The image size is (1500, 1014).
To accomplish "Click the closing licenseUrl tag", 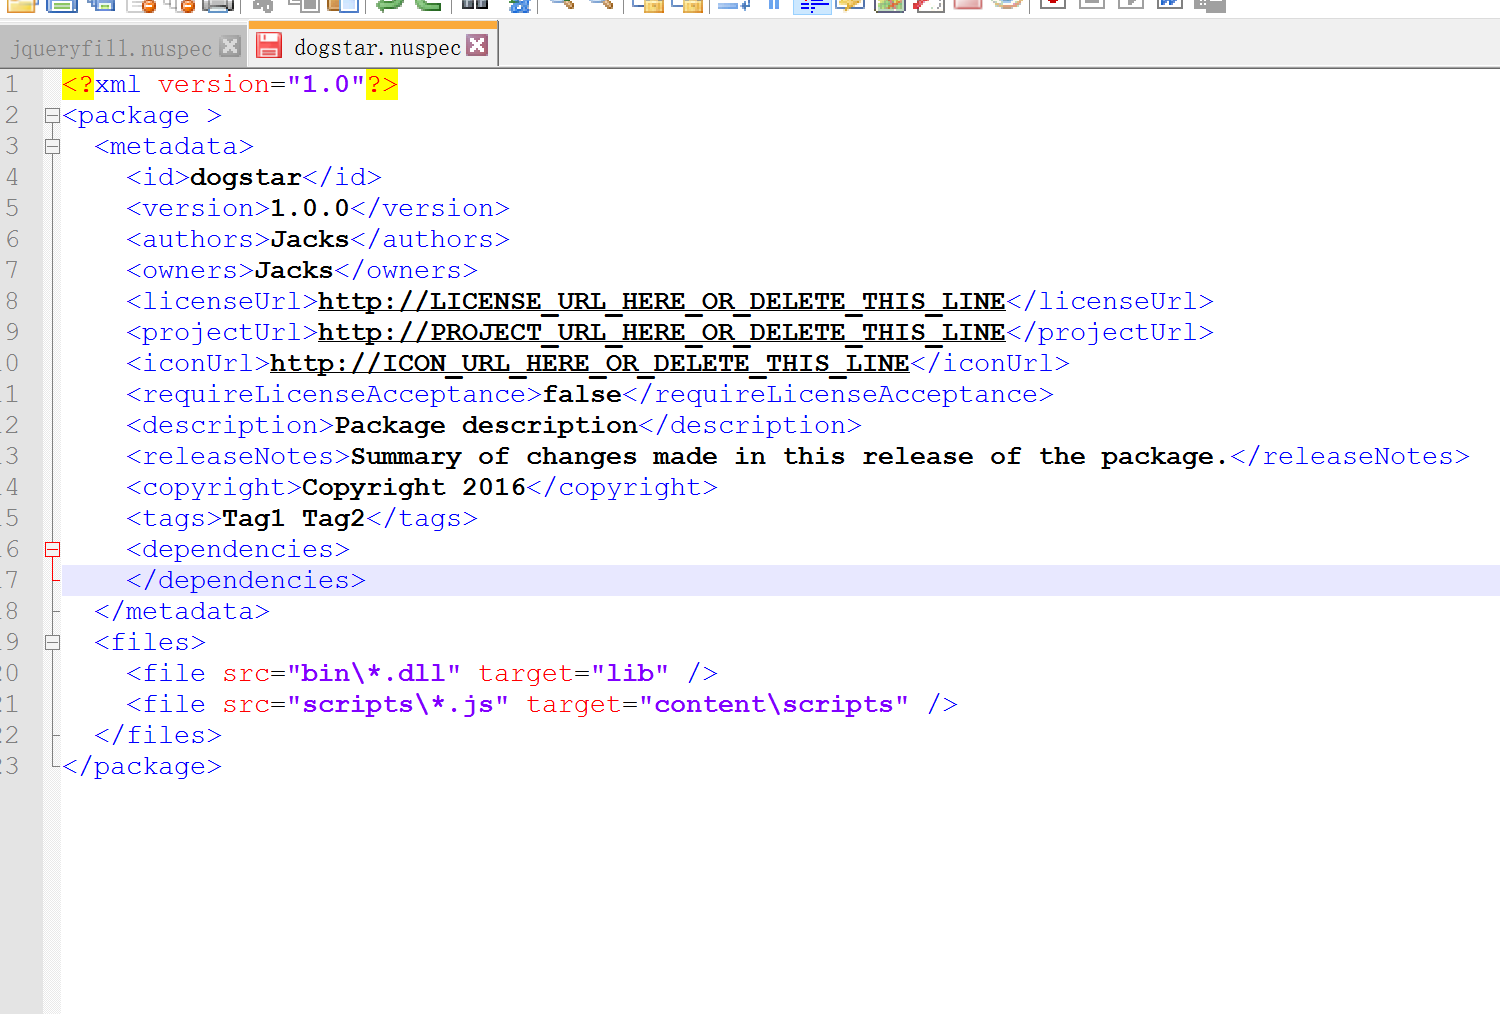I will (1110, 302).
